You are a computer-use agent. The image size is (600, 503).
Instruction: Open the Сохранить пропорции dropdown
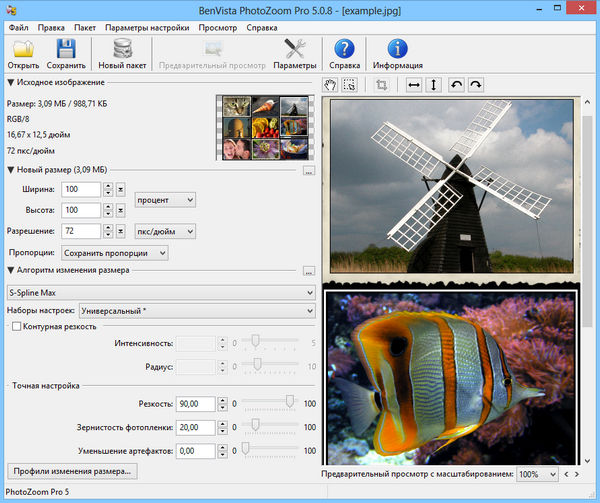click(113, 252)
